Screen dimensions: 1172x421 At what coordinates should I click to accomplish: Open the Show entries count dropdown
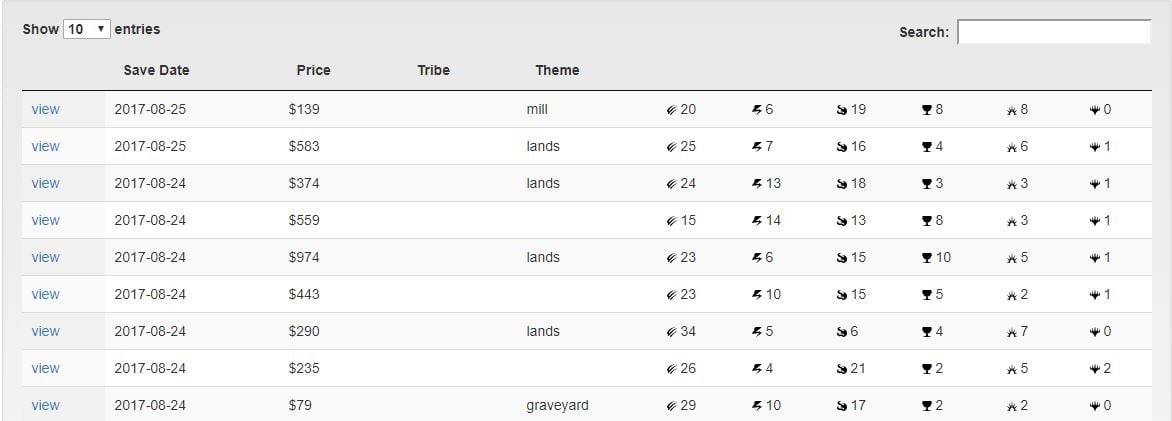point(87,29)
